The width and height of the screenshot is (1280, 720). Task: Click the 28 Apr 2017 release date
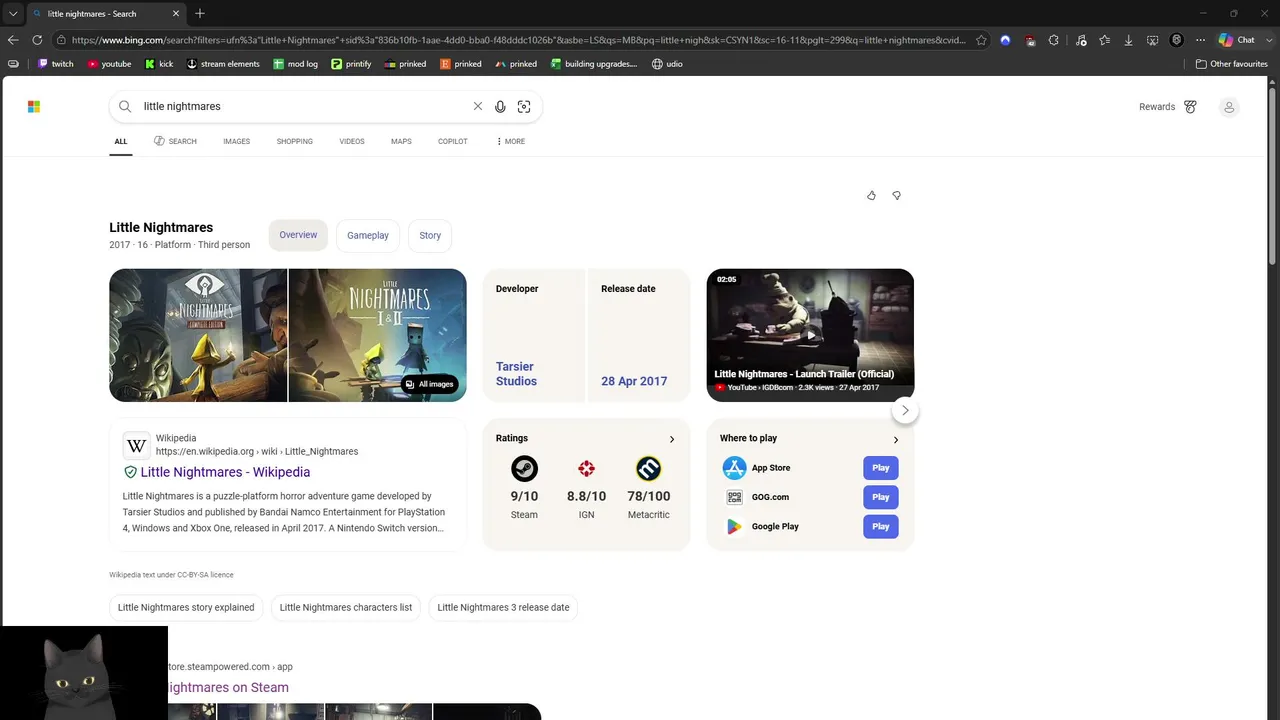click(x=634, y=381)
